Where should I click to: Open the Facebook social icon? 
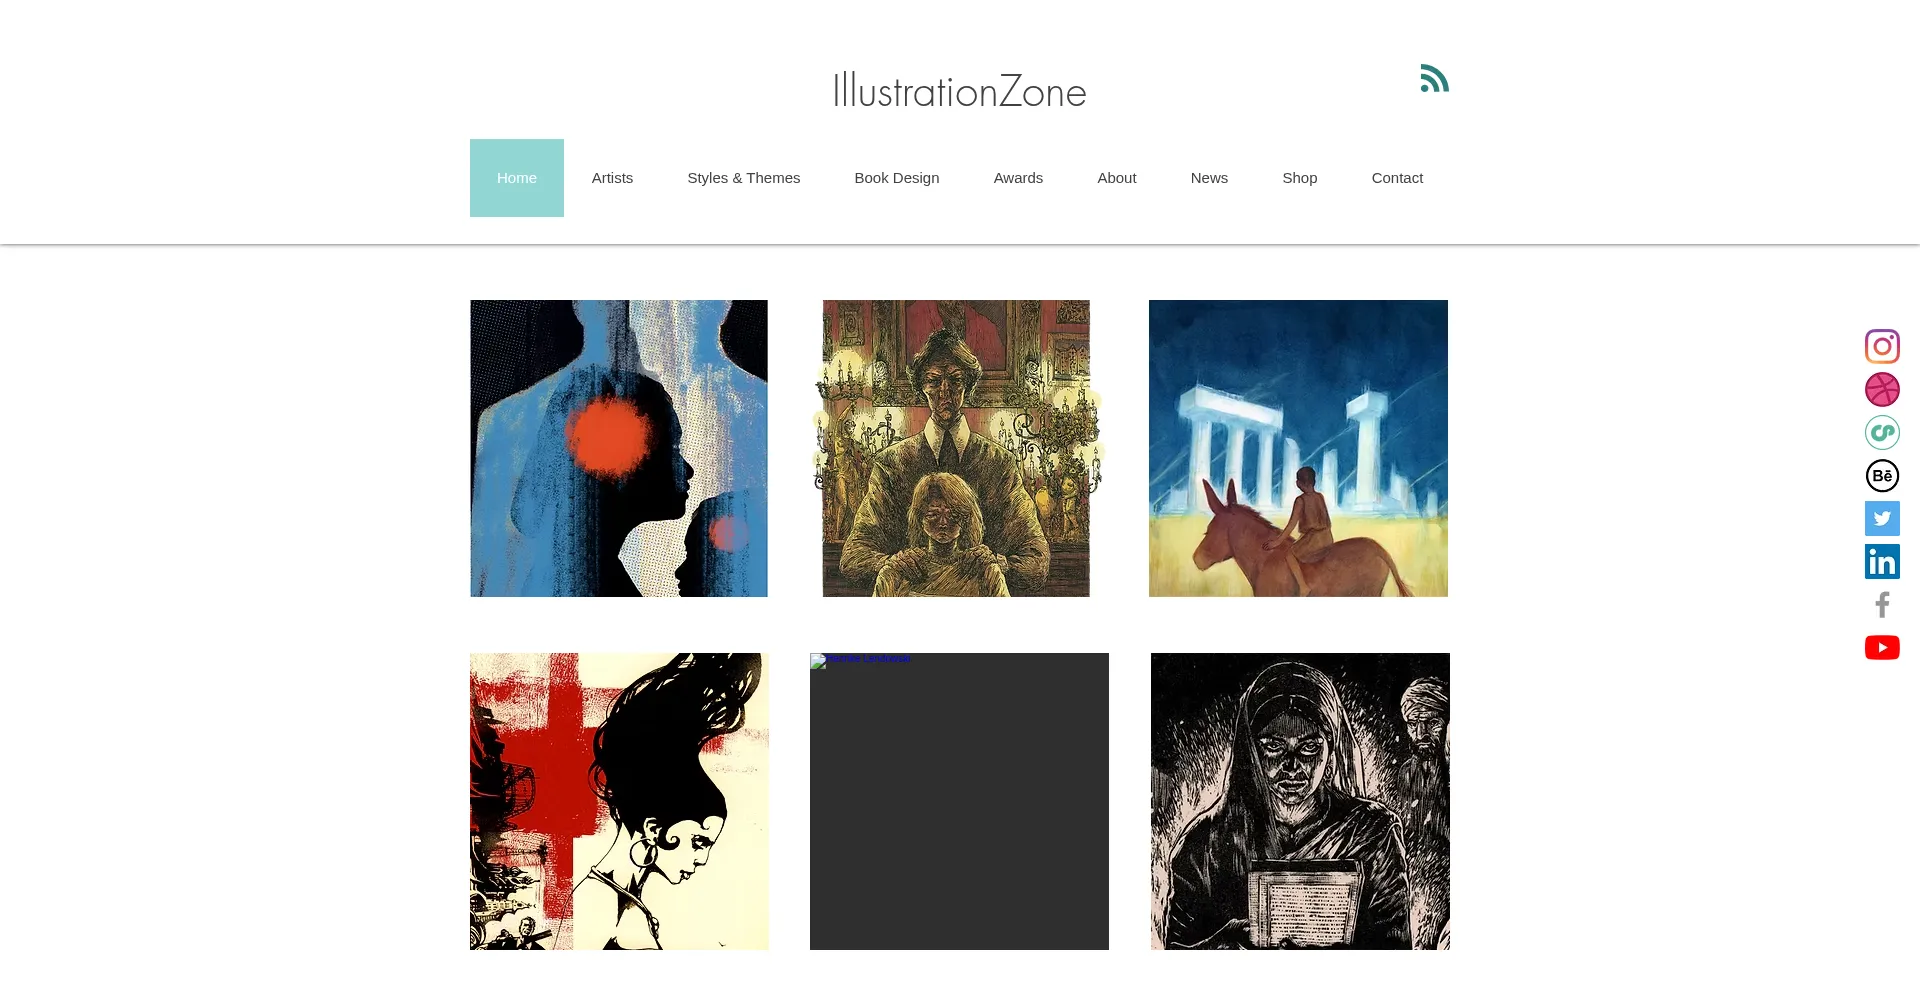1882,604
